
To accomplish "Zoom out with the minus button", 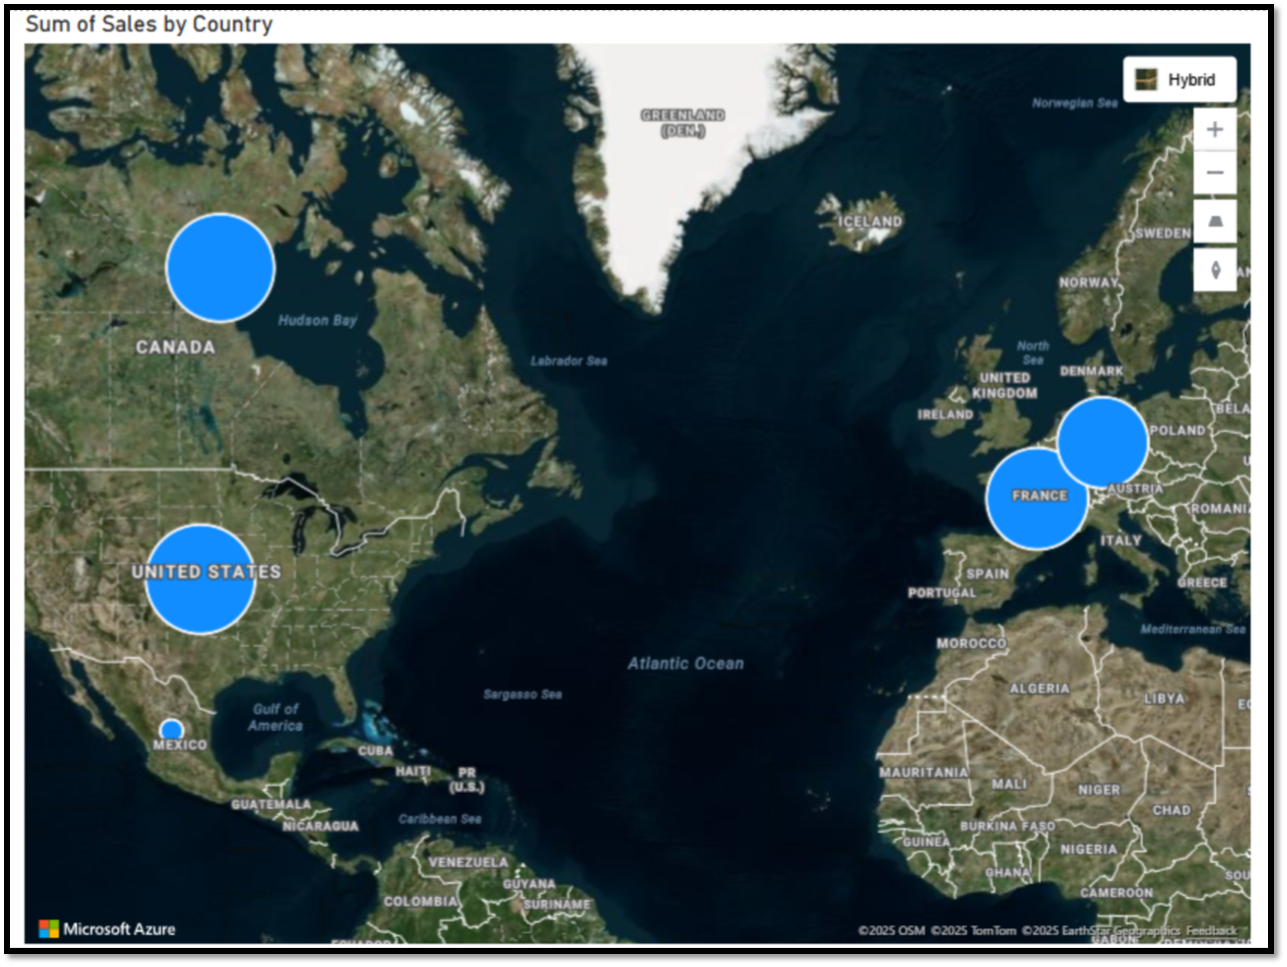I will pos(1215,172).
